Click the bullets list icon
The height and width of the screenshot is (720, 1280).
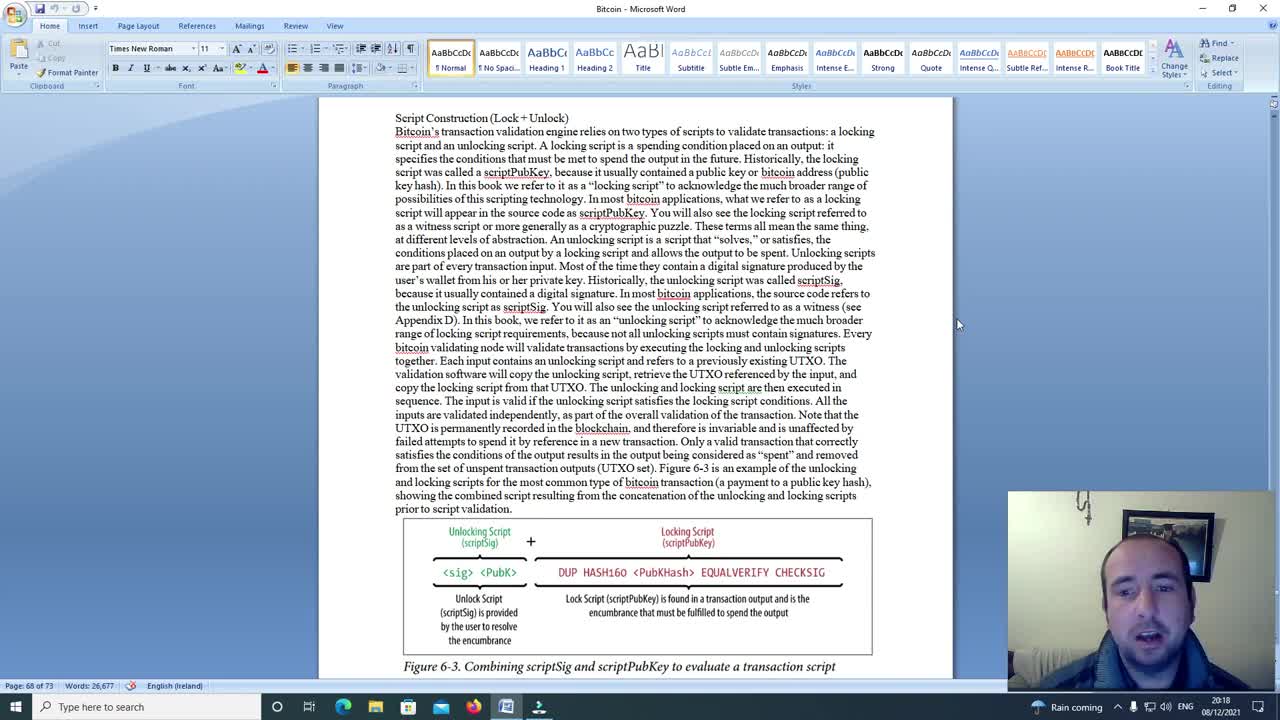[293, 48]
